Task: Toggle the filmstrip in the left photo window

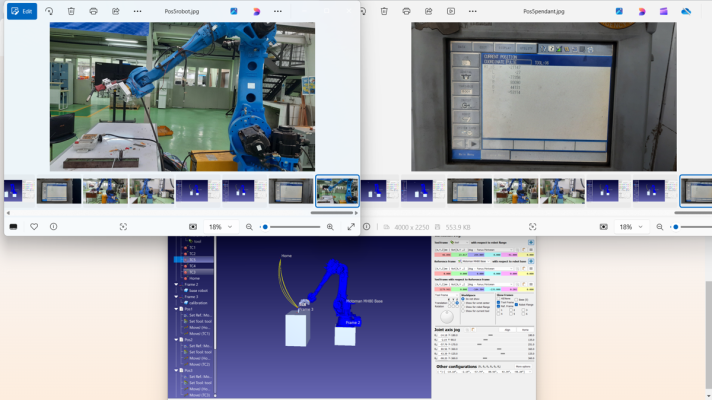Action: 14,227
